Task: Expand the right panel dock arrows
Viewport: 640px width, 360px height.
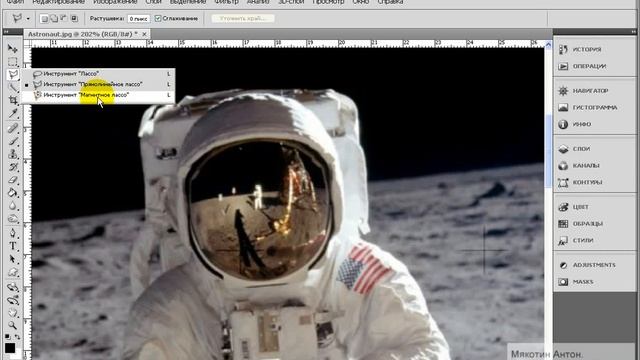Action: (633, 31)
